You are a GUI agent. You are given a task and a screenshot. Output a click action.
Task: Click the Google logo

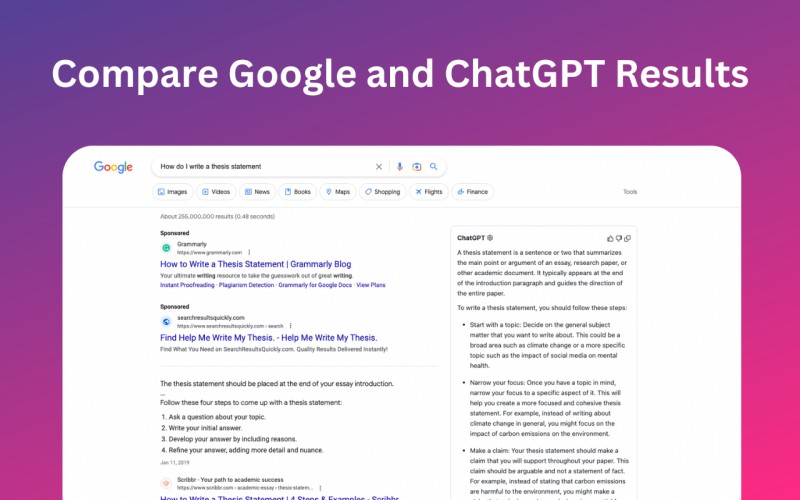click(x=113, y=167)
